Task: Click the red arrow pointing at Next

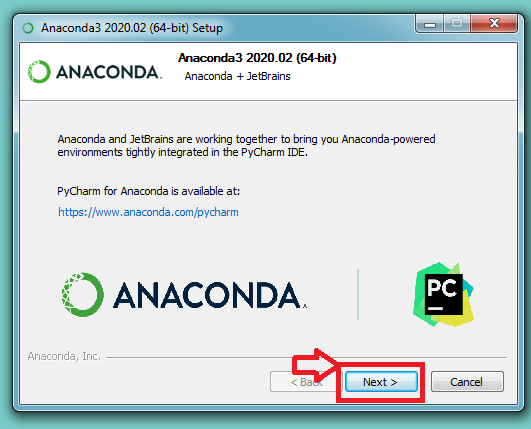Action: [316, 365]
